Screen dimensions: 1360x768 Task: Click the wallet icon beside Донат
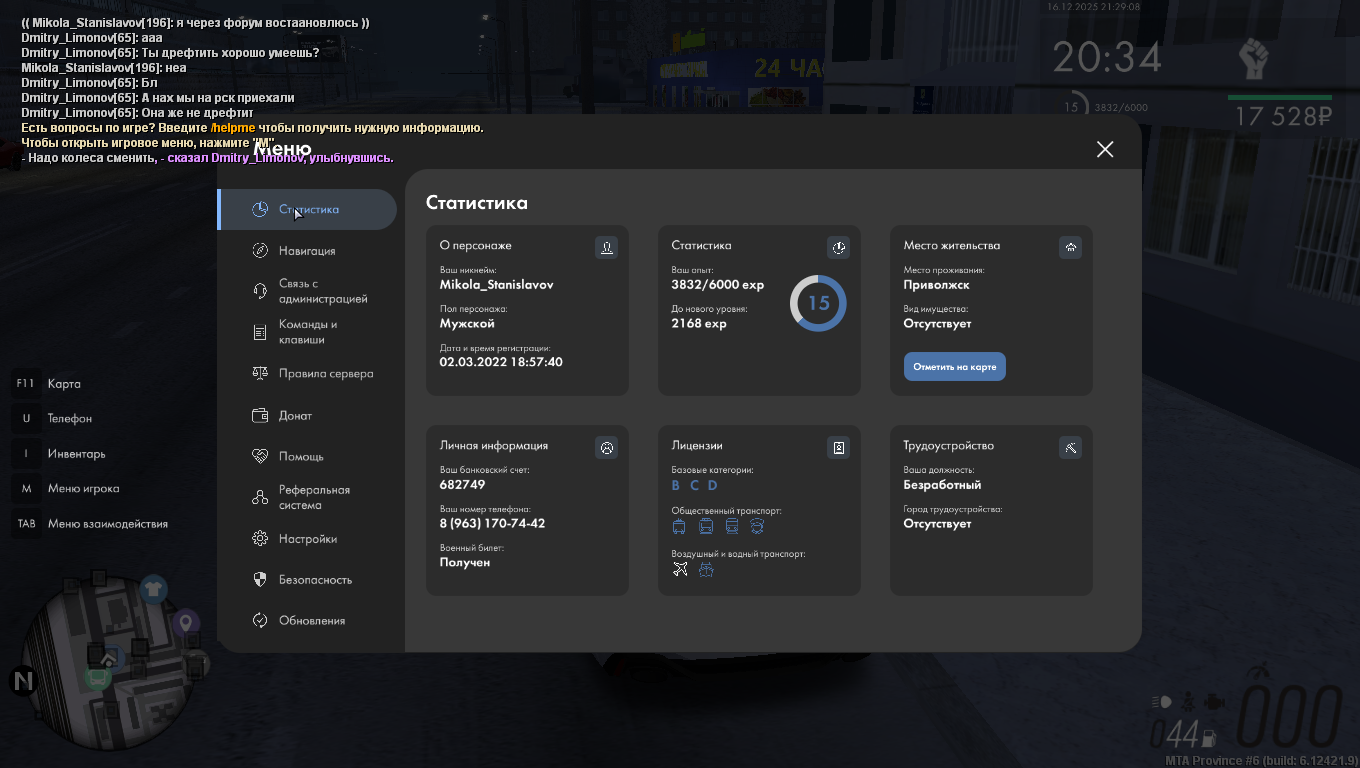point(260,415)
